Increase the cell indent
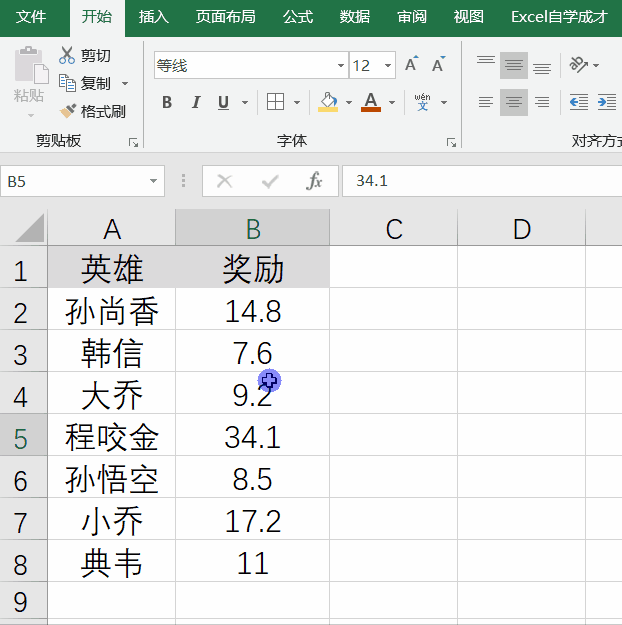Image resolution: width=622 pixels, height=625 pixels. (x=606, y=102)
